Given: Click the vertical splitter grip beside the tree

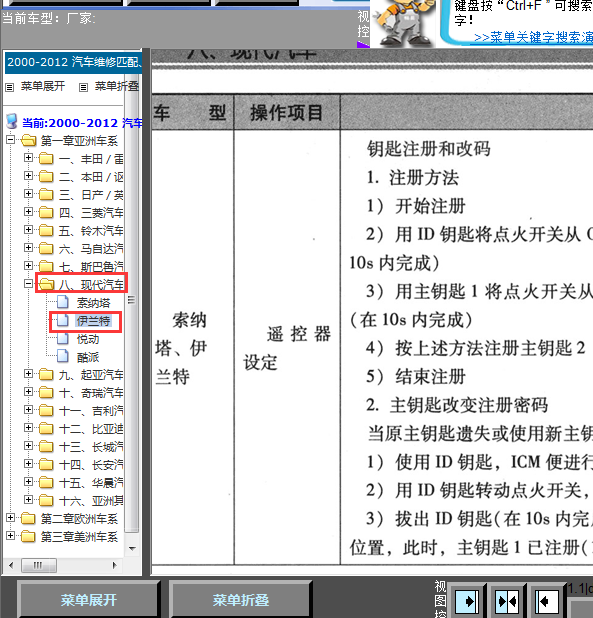Looking at the screenshot, I should tap(132, 300).
